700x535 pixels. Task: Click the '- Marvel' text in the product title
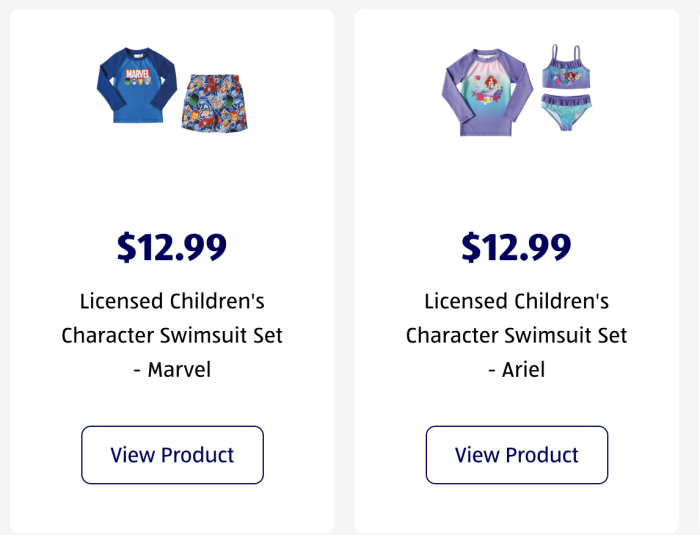172,369
